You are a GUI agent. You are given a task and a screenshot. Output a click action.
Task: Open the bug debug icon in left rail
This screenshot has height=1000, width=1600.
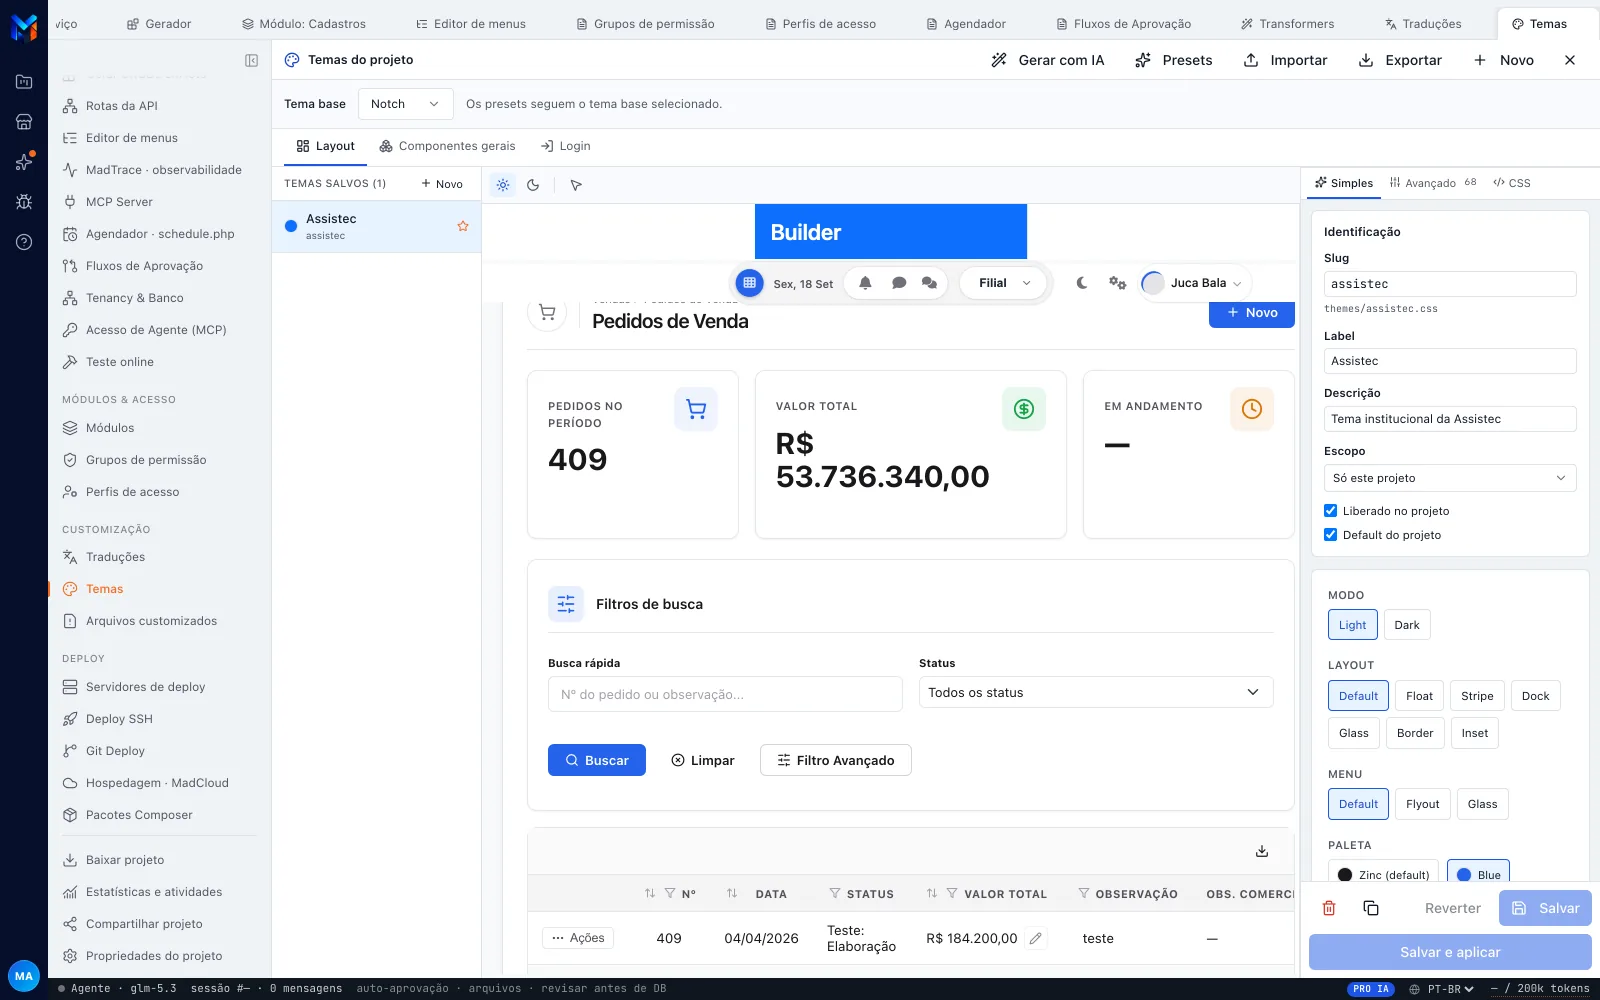[x=24, y=202]
